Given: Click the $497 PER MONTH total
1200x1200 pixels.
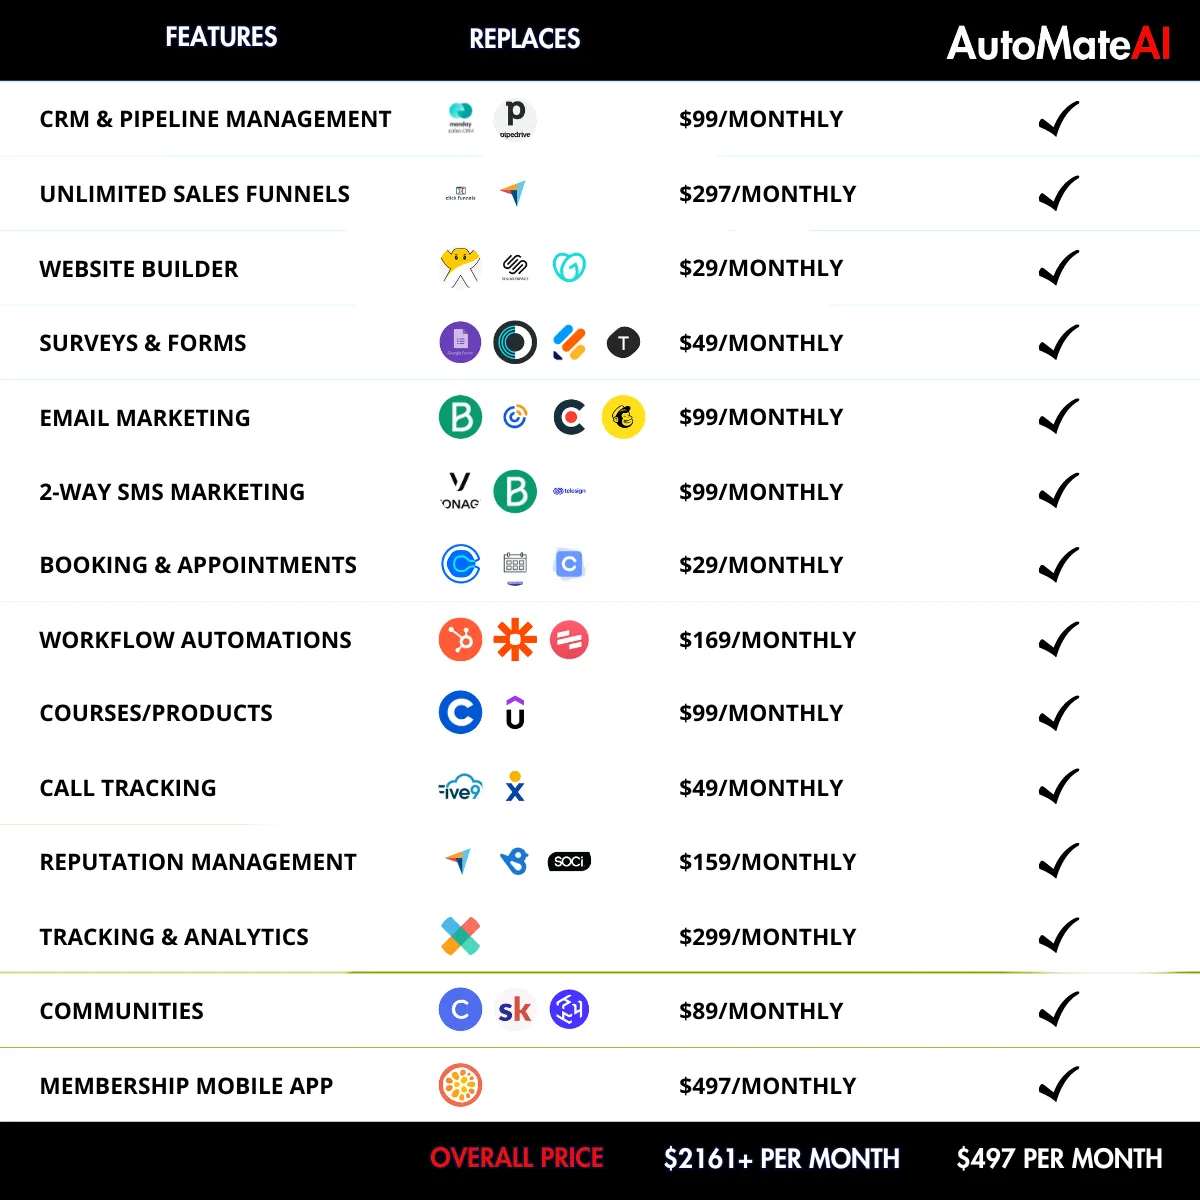Looking at the screenshot, I should pyautogui.click(x=1059, y=1159).
